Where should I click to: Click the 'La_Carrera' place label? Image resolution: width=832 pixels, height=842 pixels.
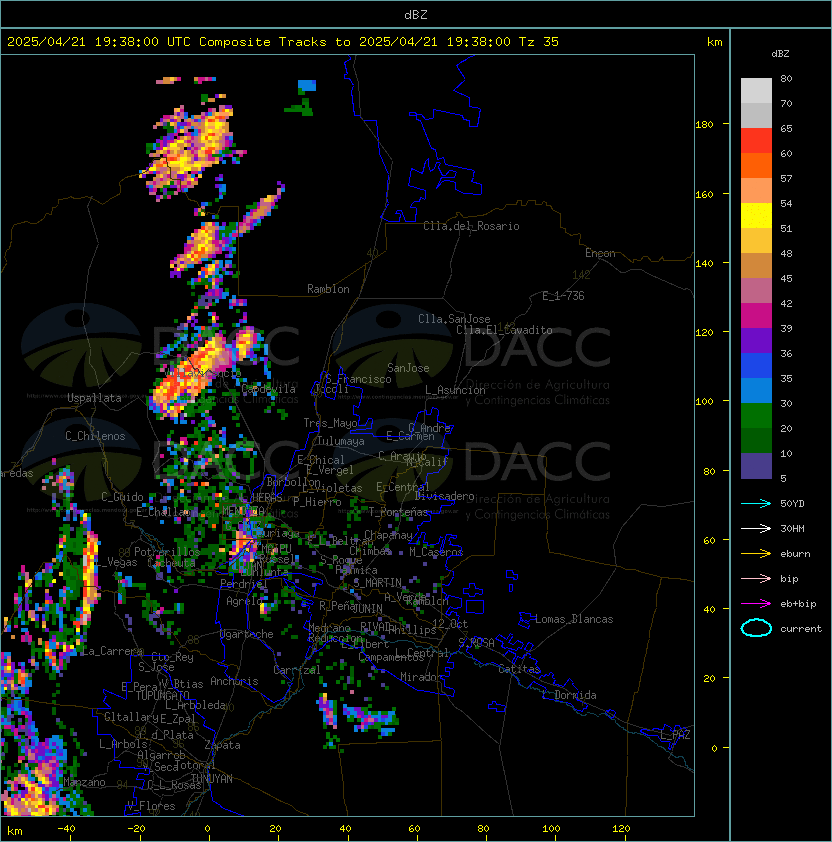point(112,651)
